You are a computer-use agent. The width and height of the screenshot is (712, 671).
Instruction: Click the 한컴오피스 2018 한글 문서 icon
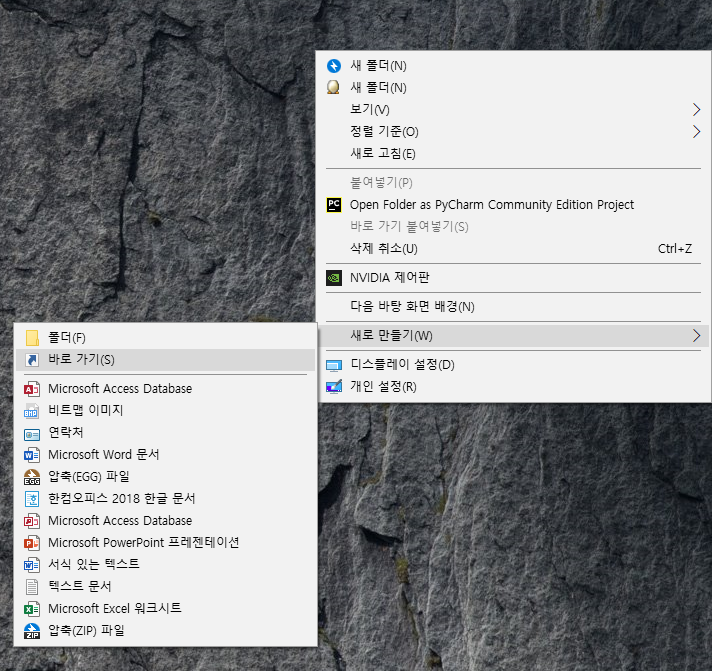[x=32, y=499]
